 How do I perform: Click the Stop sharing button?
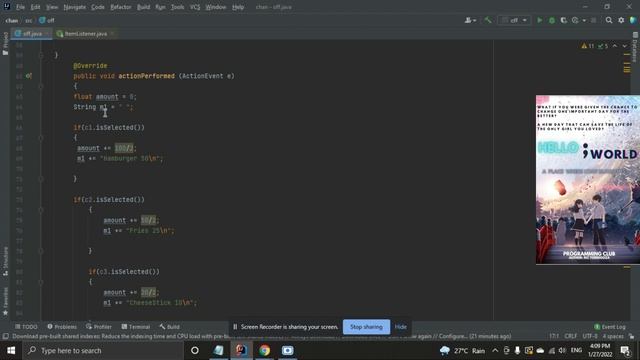(x=366, y=327)
